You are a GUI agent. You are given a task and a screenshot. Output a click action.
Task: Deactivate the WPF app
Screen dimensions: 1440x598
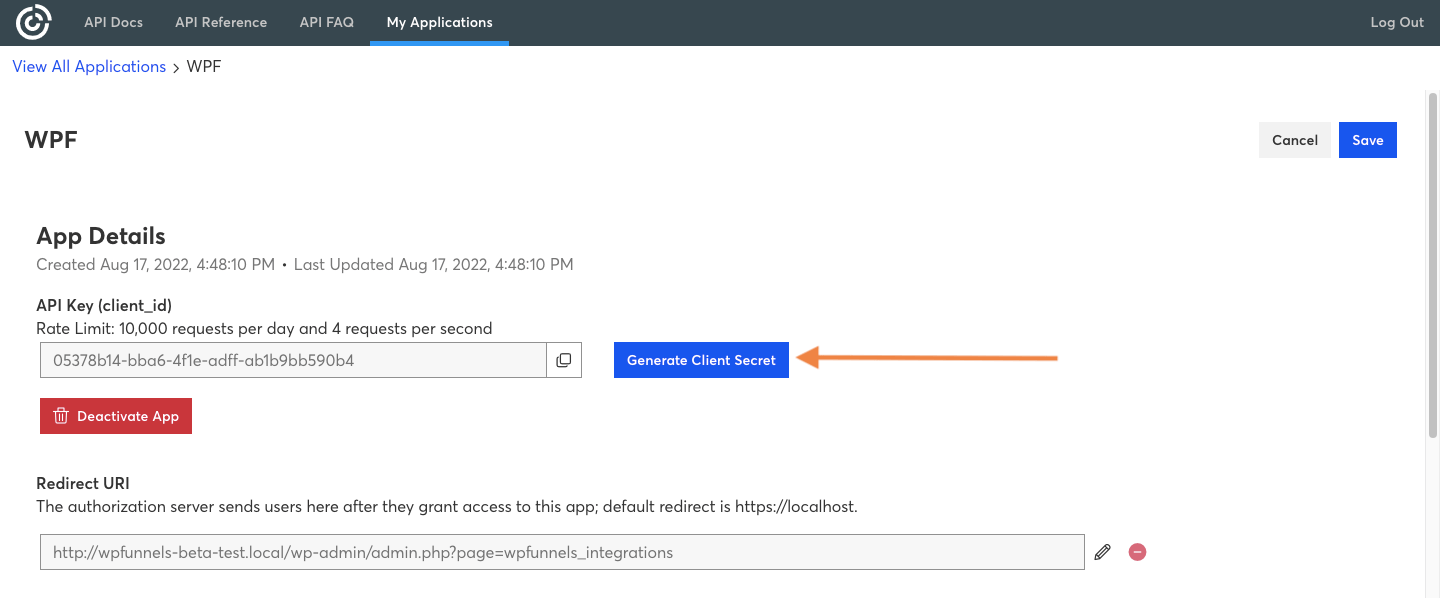point(116,416)
